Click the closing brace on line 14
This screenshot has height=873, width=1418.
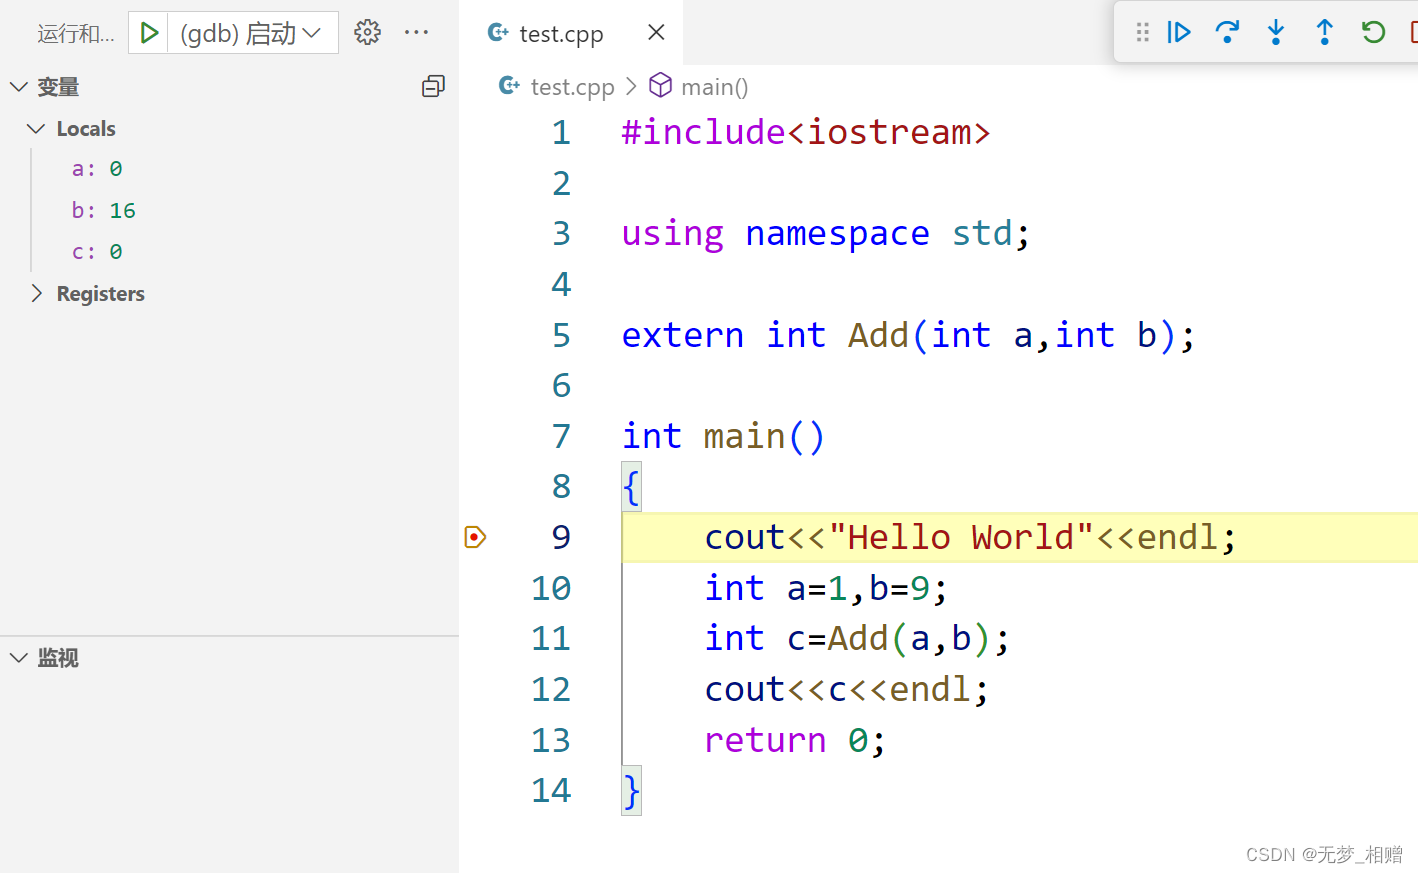pos(631,791)
